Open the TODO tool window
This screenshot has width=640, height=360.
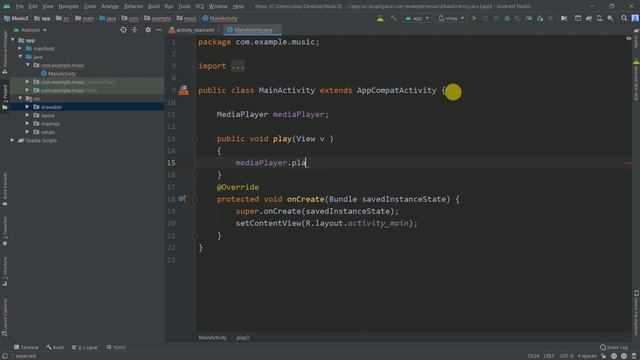tap(116, 347)
